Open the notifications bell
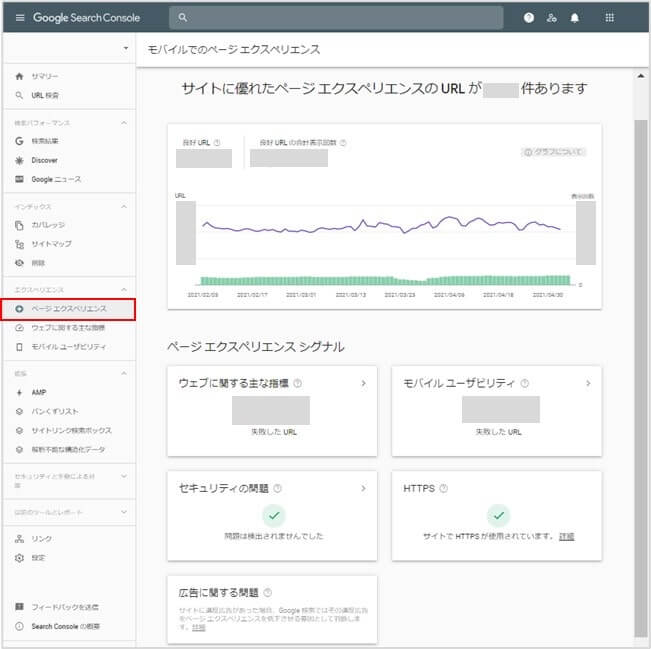651x649 pixels. (574, 18)
